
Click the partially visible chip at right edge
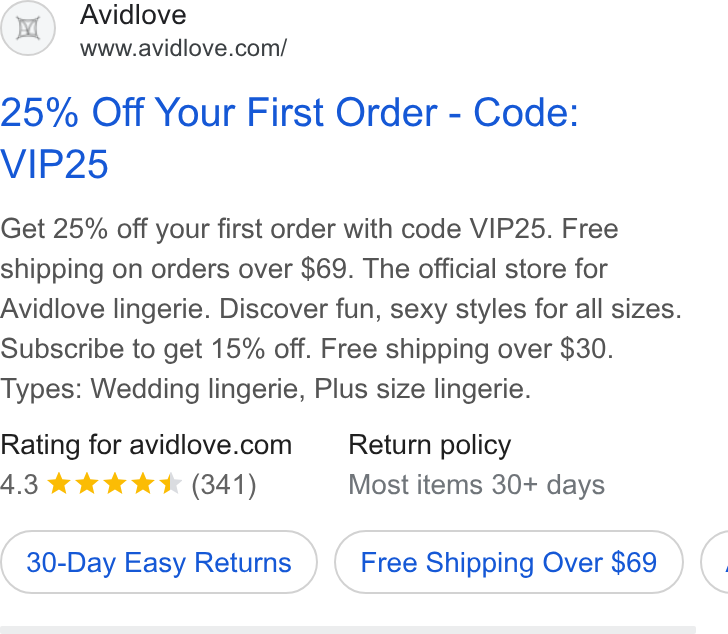click(715, 562)
